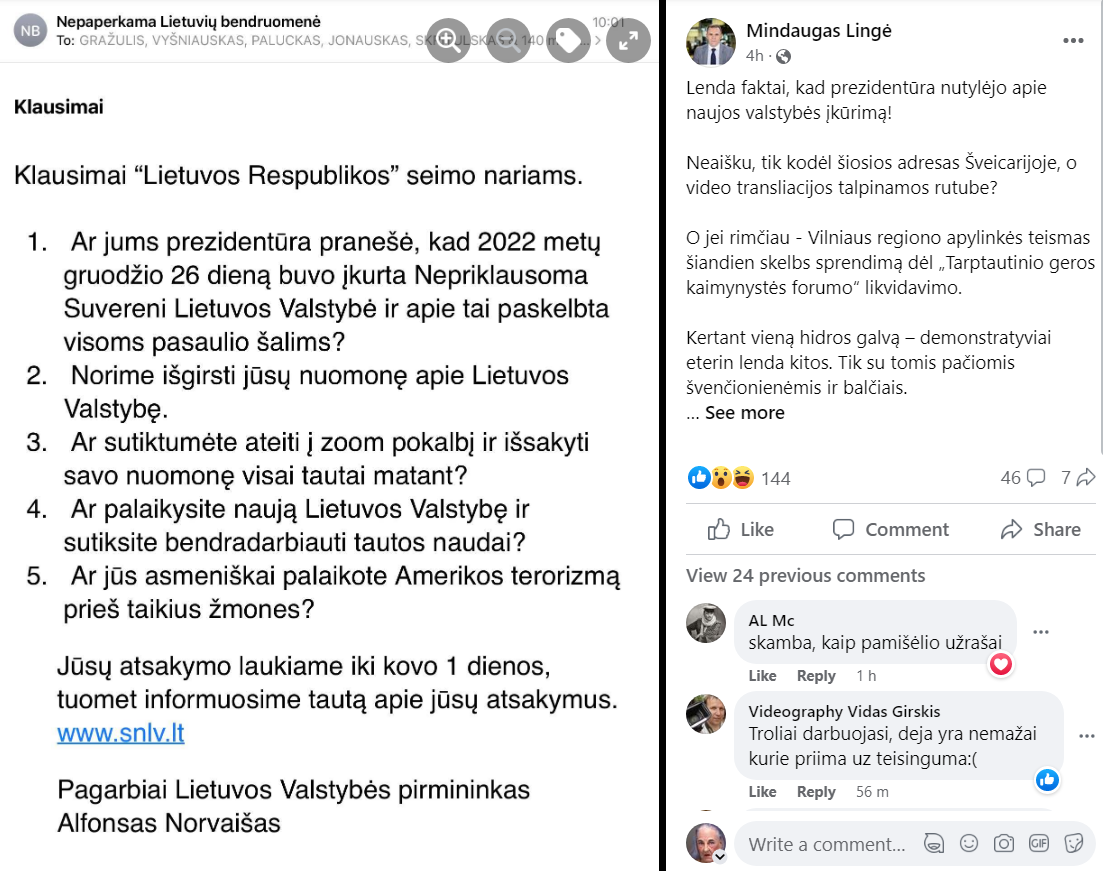This screenshot has width=1103, height=871.
Task: Open post options three-dot menu
Action: click(1073, 41)
